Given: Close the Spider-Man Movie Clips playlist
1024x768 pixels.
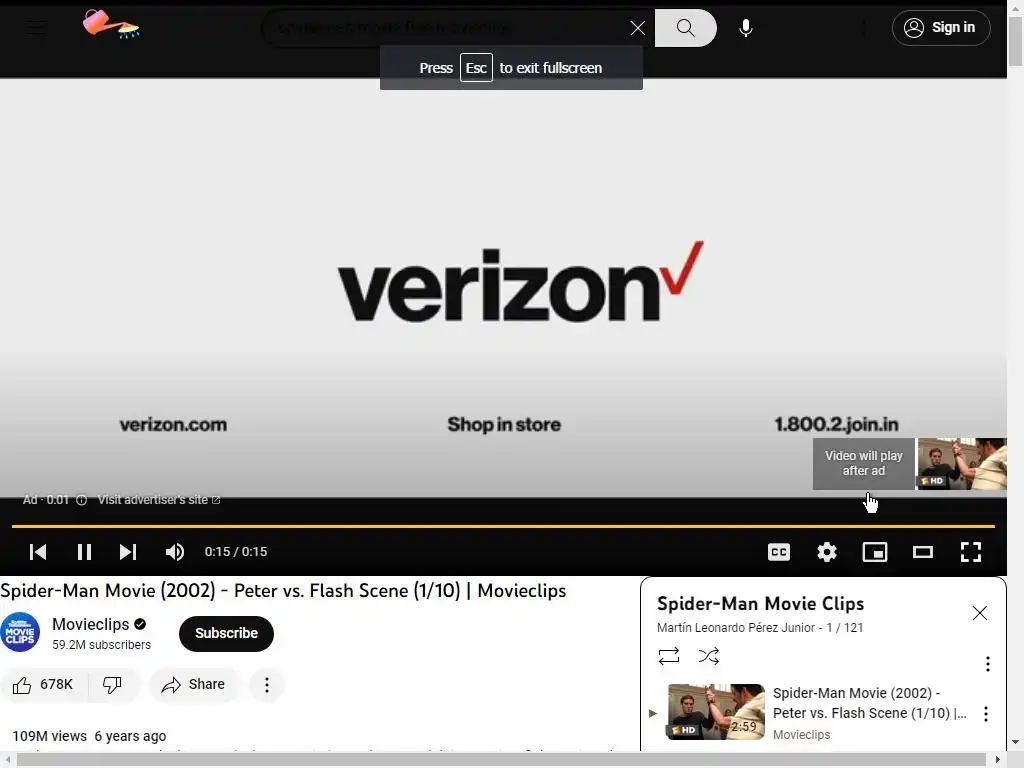Looking at the screenshot, I should pos(980,613).
